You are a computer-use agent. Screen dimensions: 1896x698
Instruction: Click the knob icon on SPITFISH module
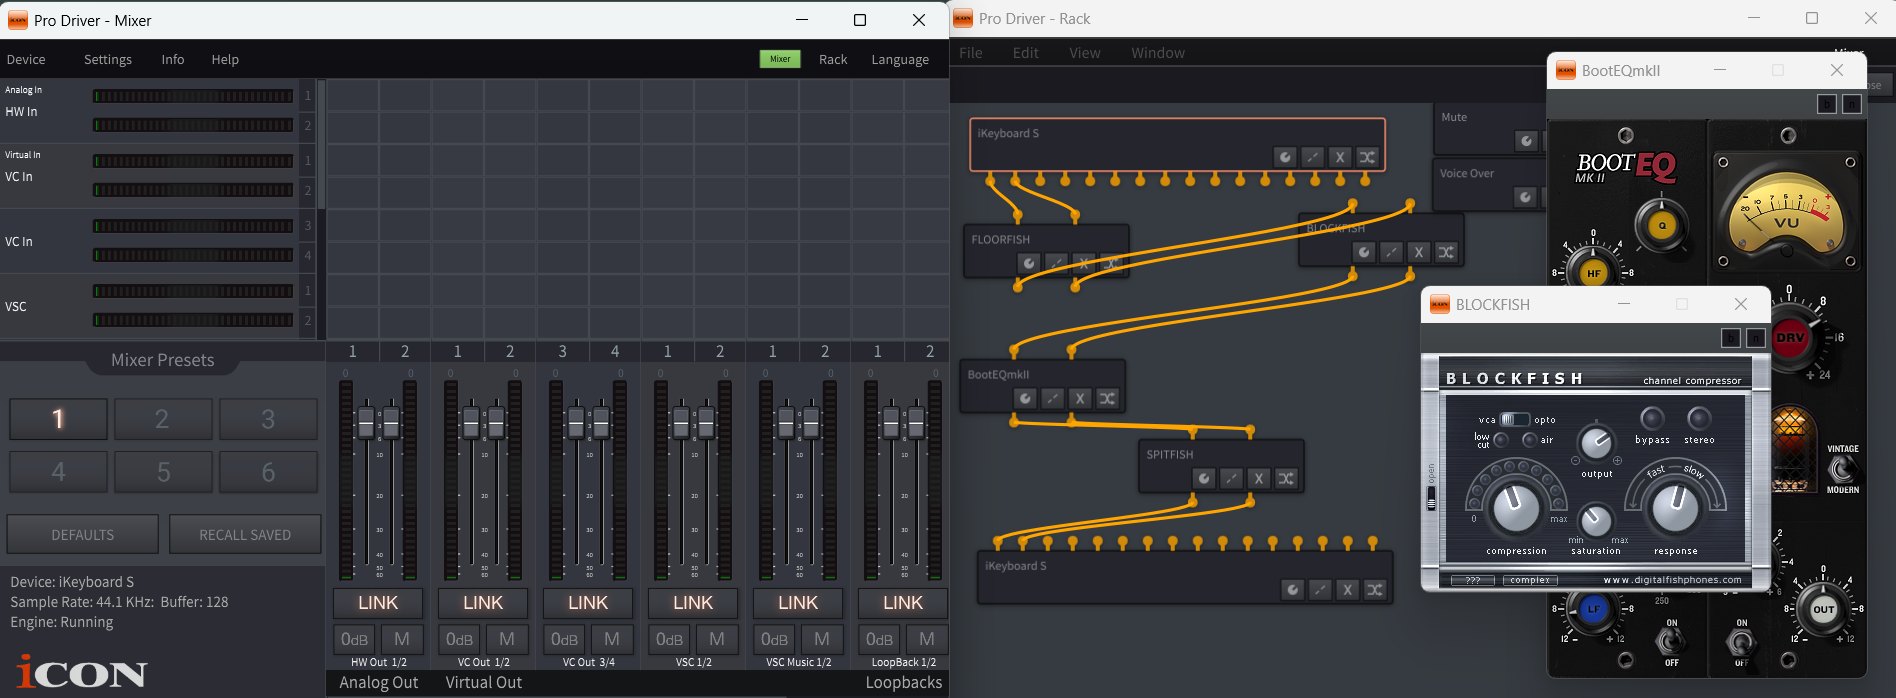coord(1204,478)
